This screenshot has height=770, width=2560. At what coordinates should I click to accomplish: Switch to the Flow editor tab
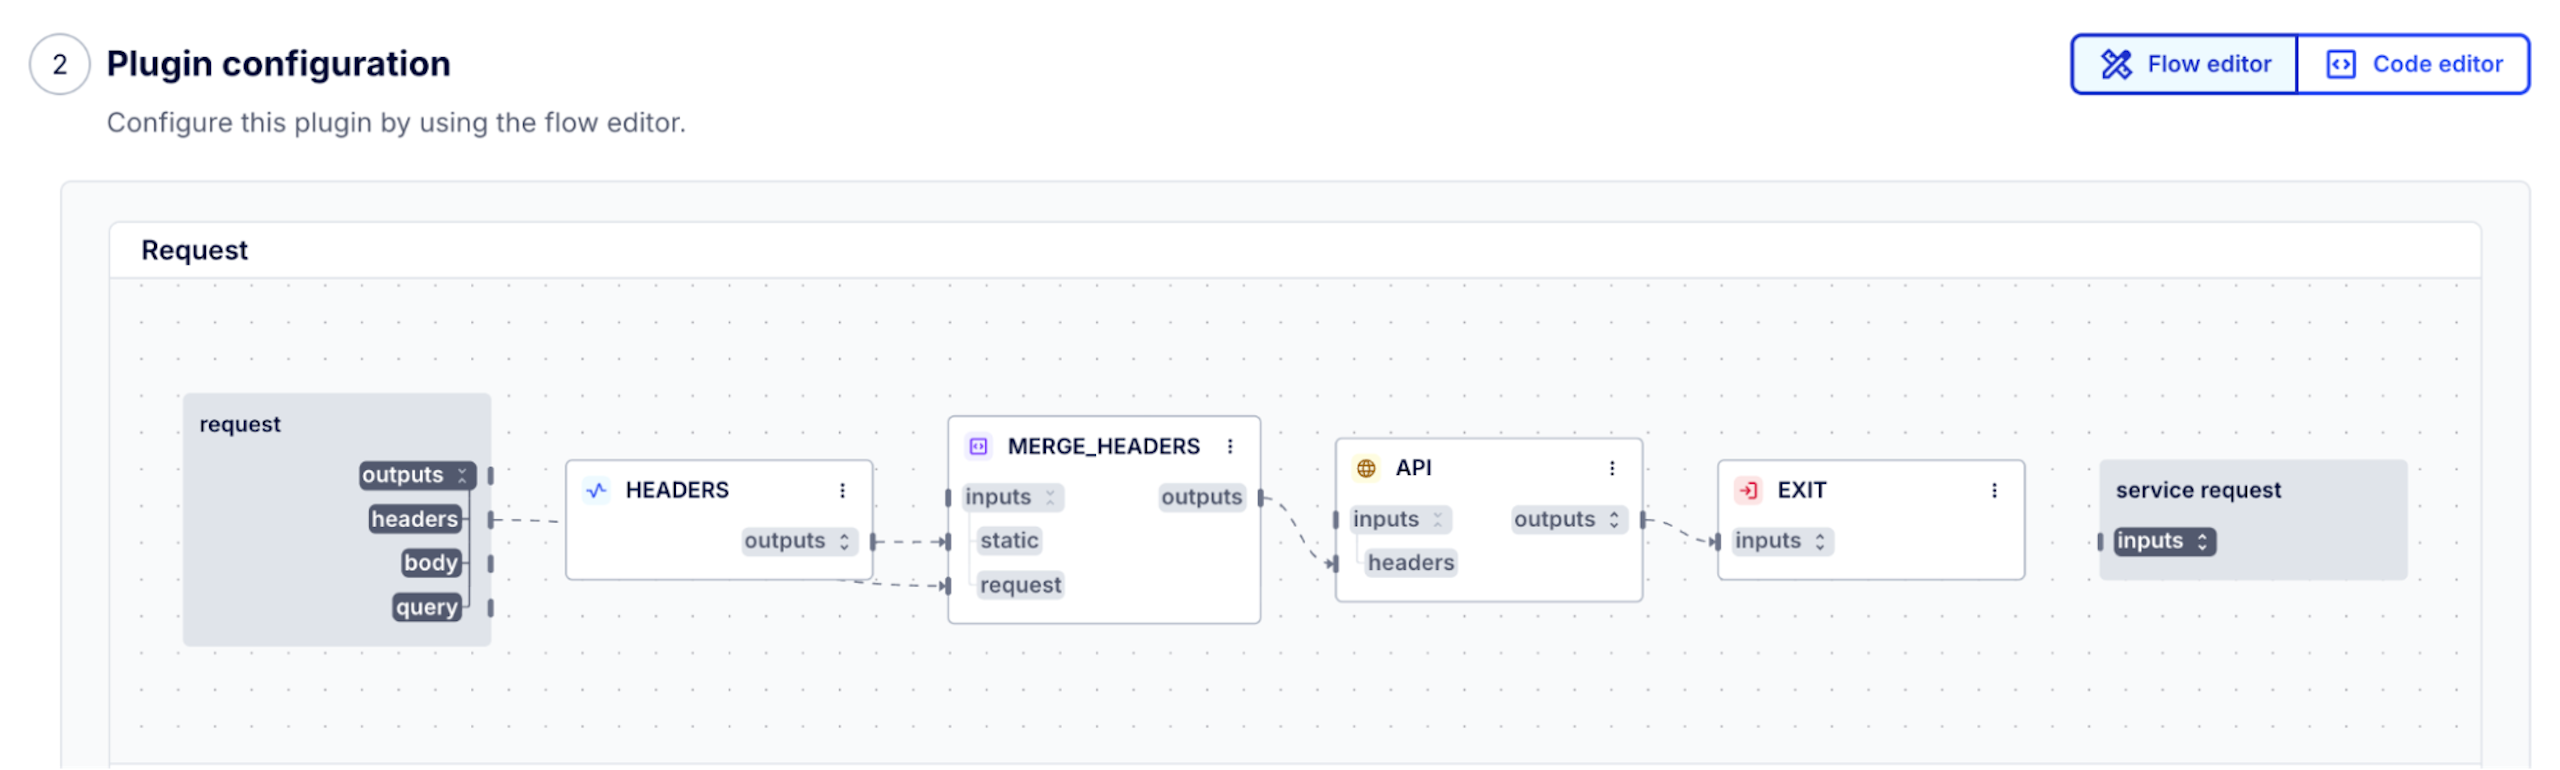click(2185, 64)
